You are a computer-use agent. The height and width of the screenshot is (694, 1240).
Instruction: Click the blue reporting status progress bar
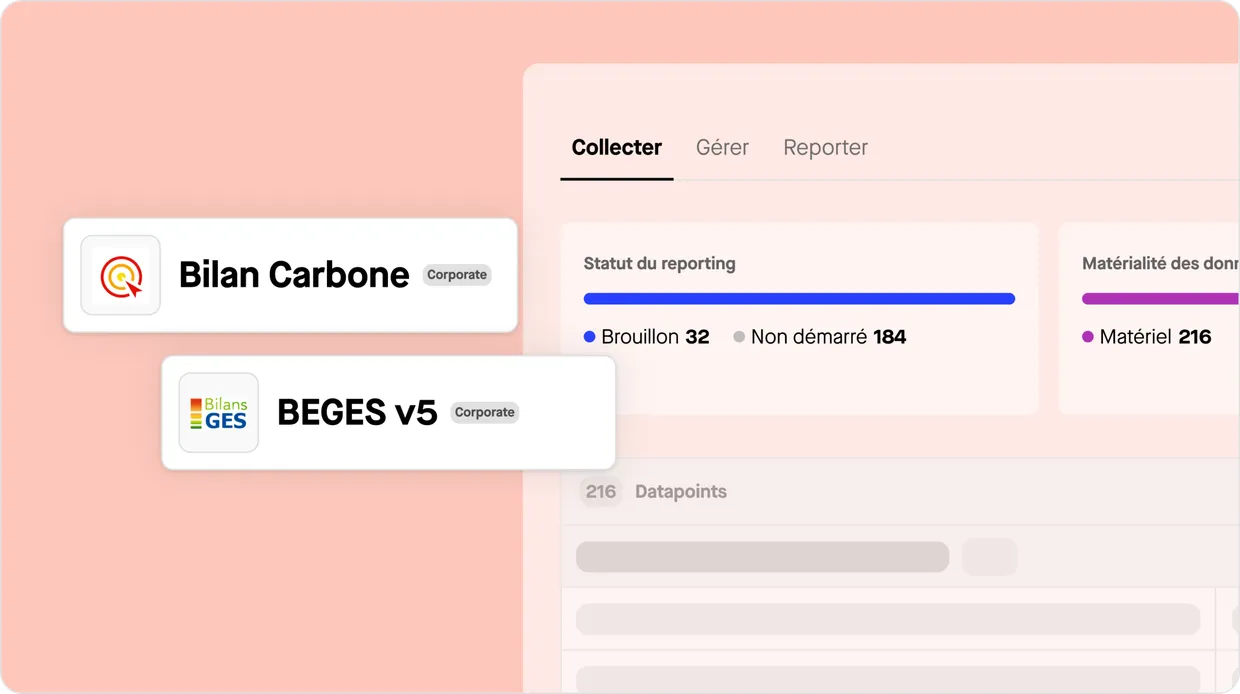799,298
